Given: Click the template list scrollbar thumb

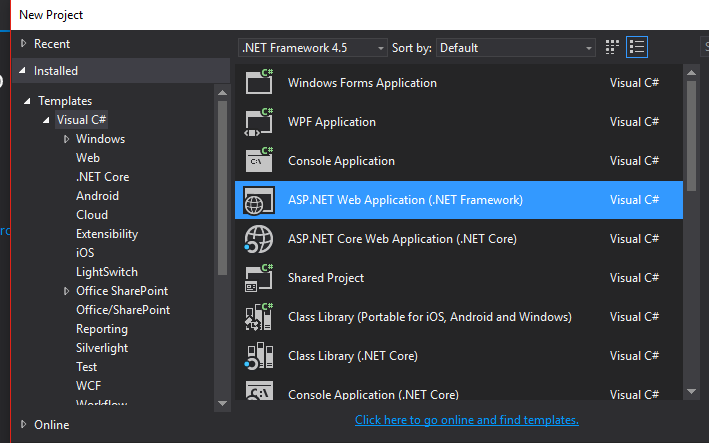Looking at the screenshot, I should tap(691, 136).
